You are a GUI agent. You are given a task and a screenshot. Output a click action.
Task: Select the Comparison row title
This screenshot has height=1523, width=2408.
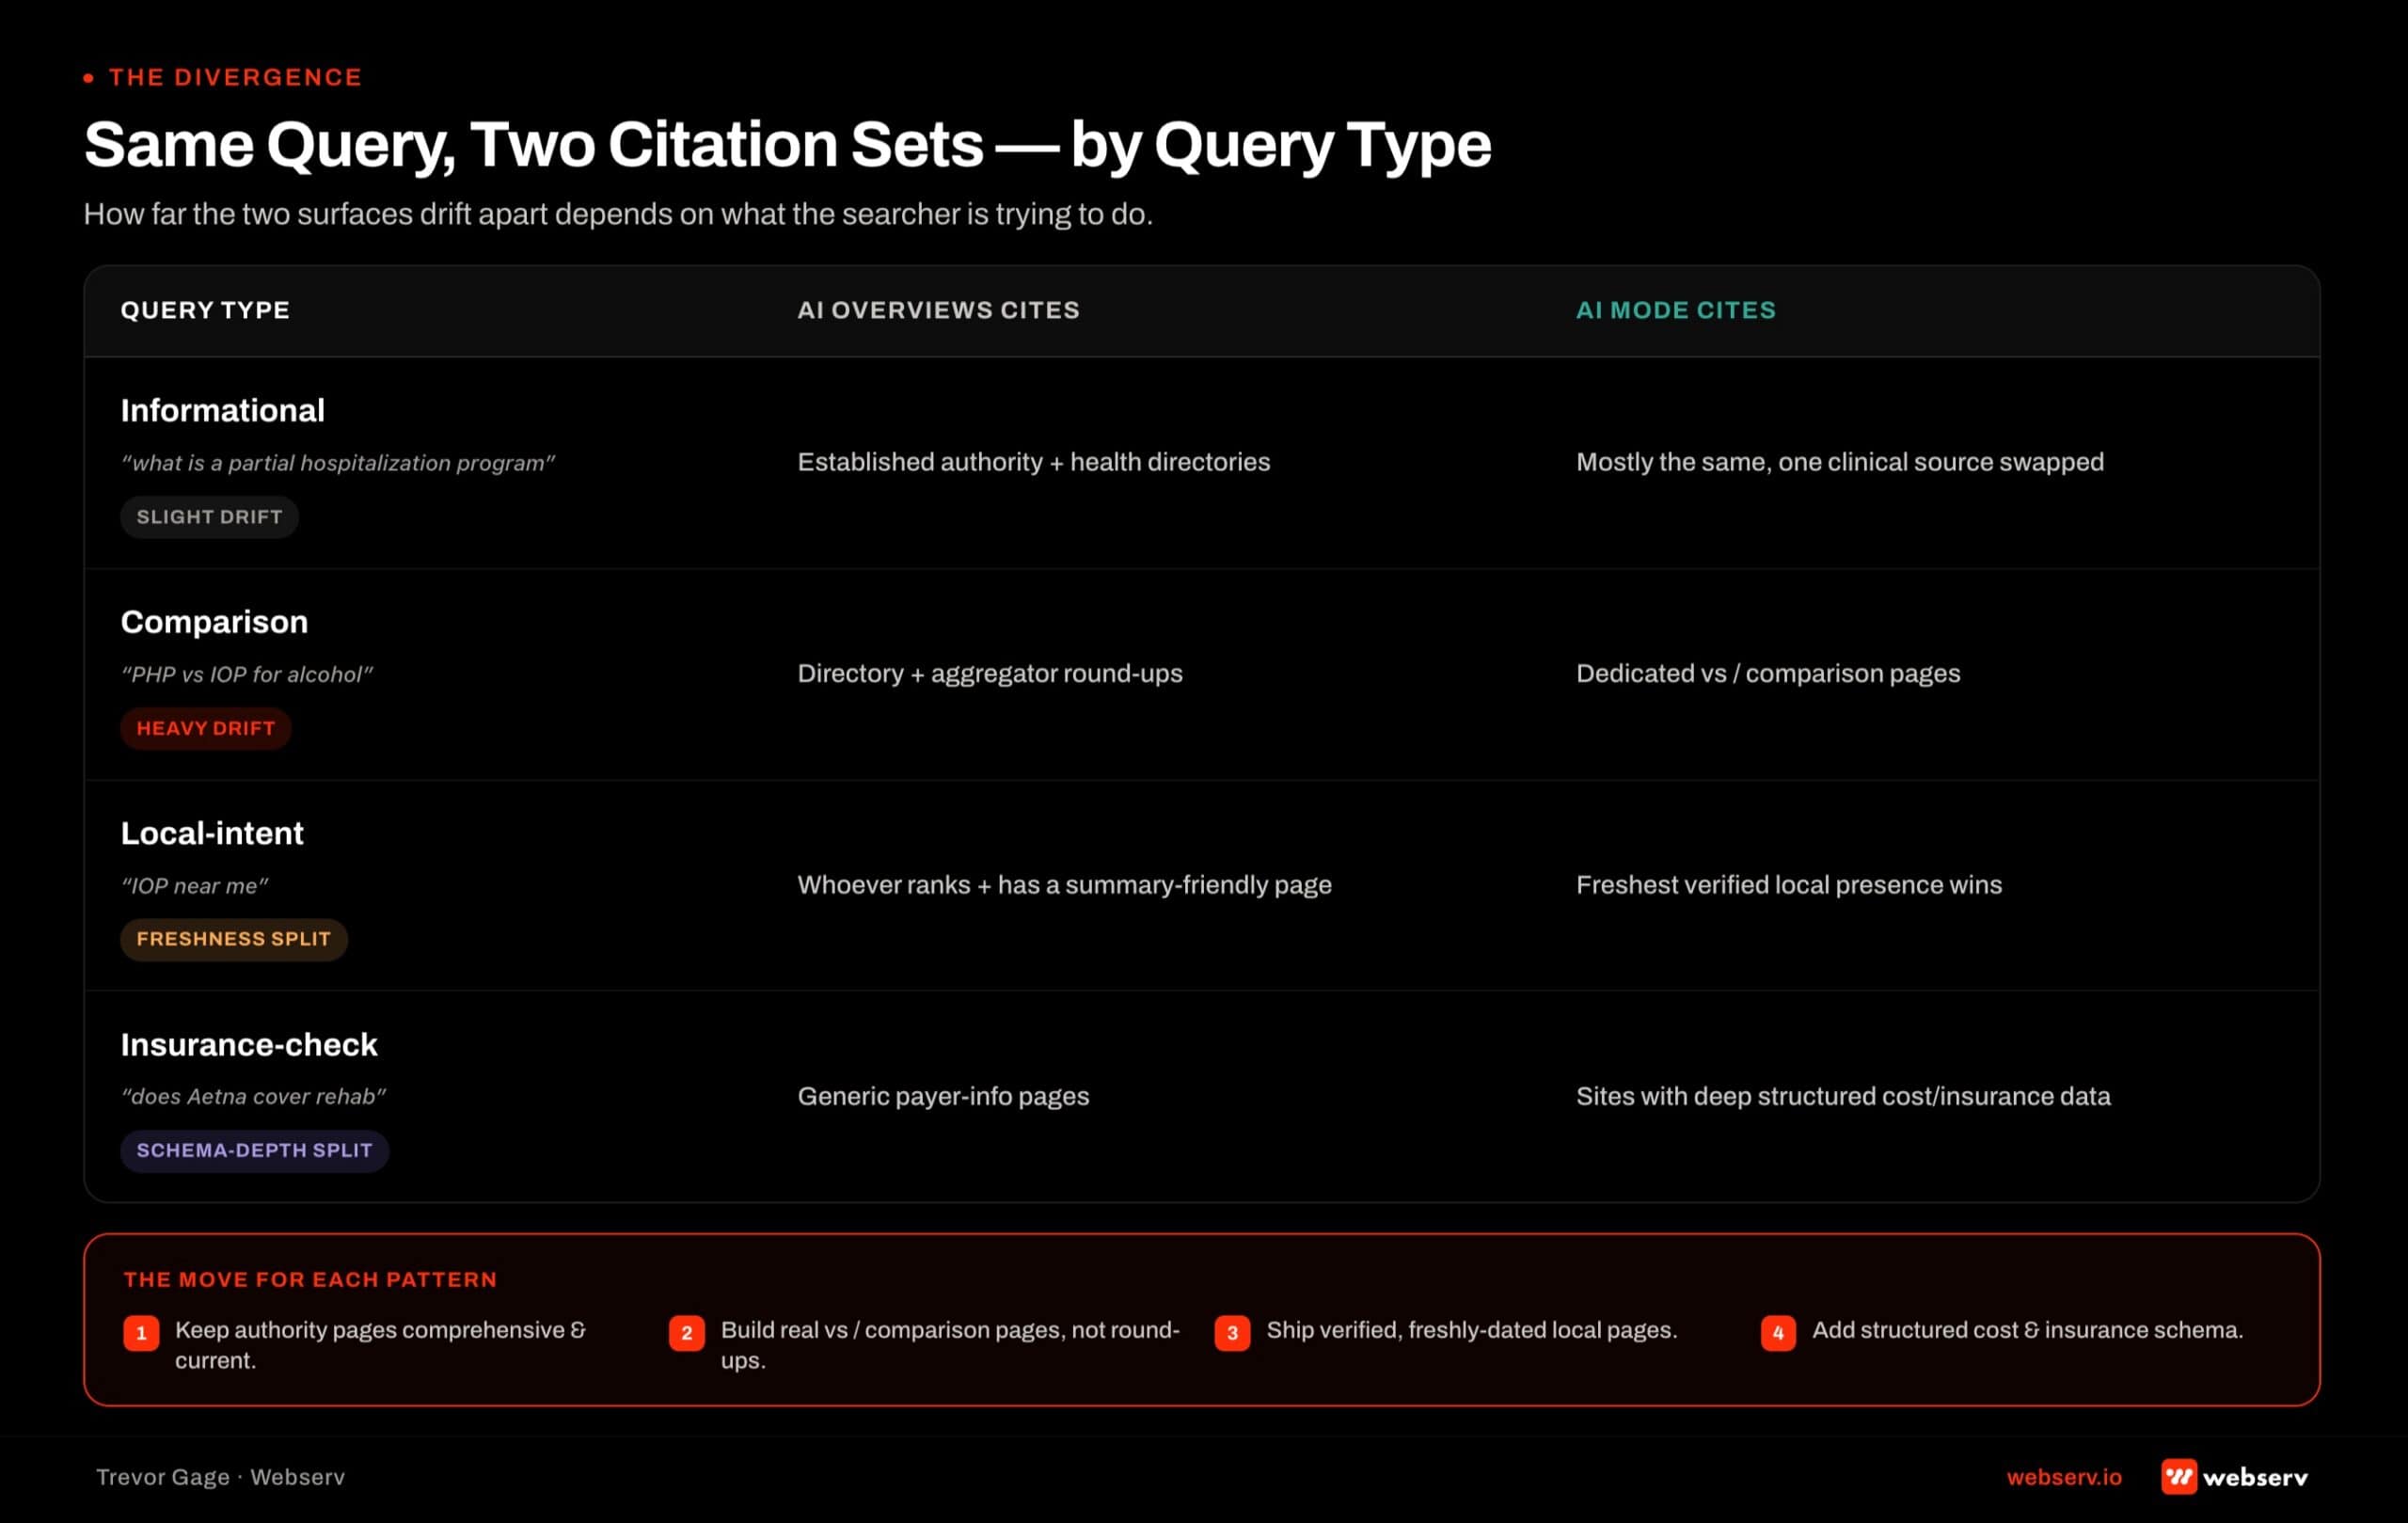[x=214, y=622]
